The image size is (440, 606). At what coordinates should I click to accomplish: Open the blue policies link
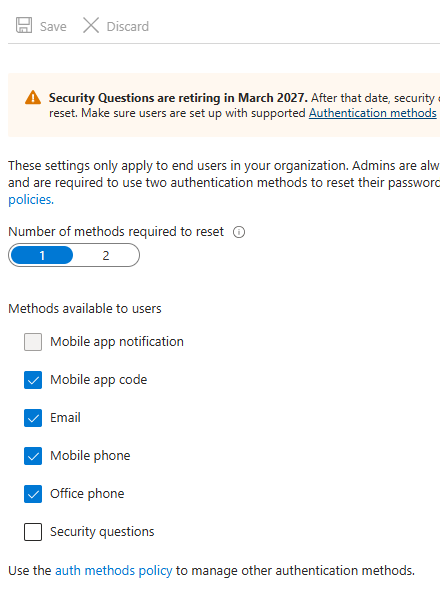pos(31,199)
